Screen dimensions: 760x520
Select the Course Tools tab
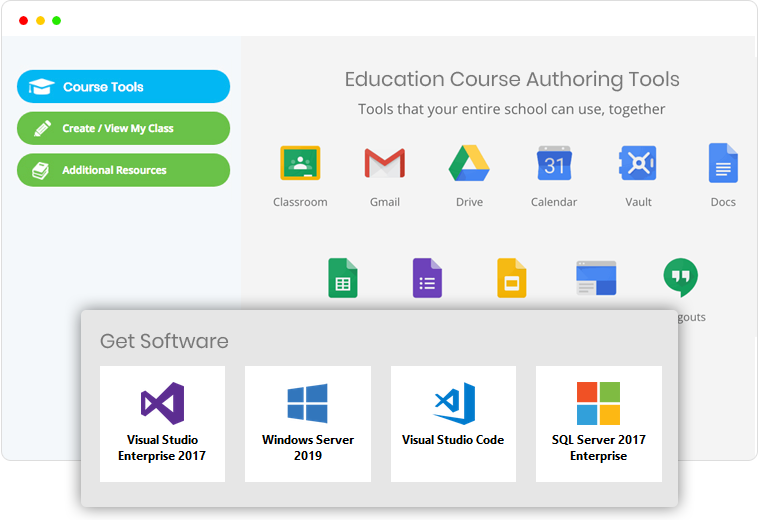124,86
